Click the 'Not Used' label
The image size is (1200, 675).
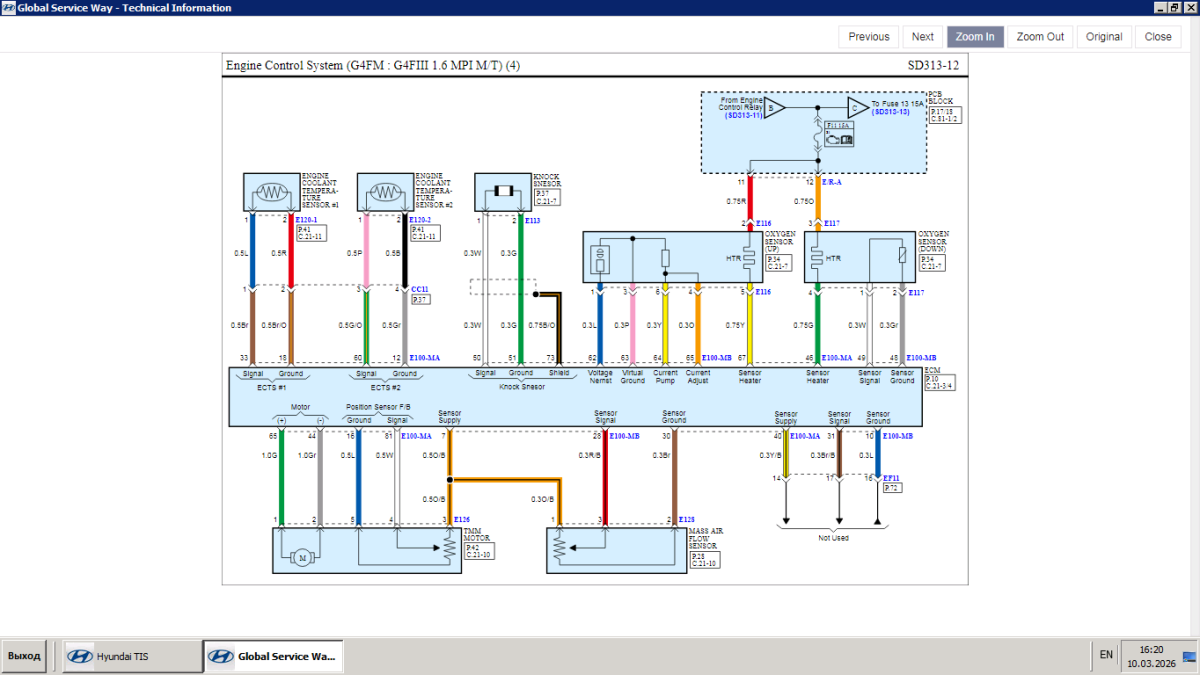click(x=832, y=538)
